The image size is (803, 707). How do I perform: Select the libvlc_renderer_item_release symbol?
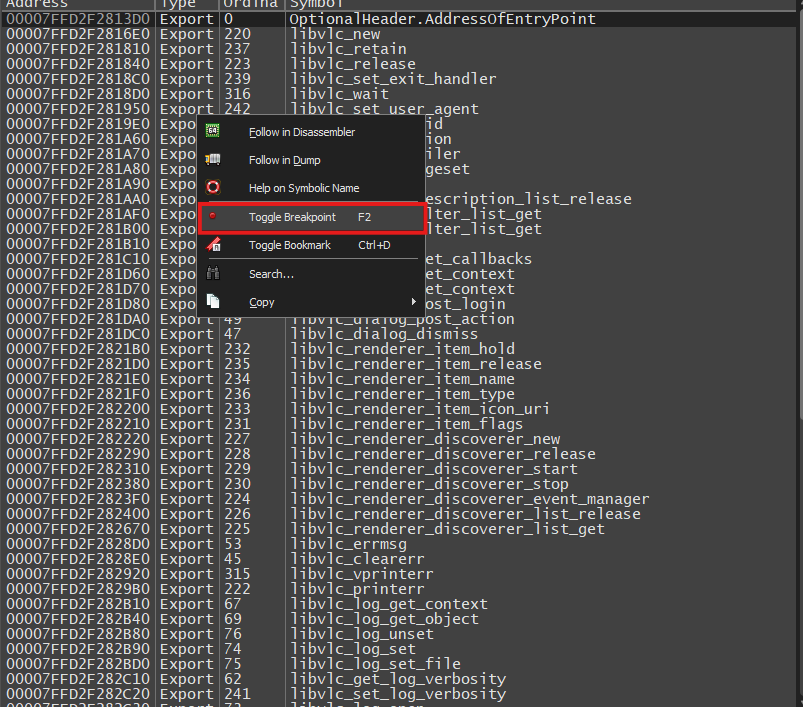click(x=416, y=364)
